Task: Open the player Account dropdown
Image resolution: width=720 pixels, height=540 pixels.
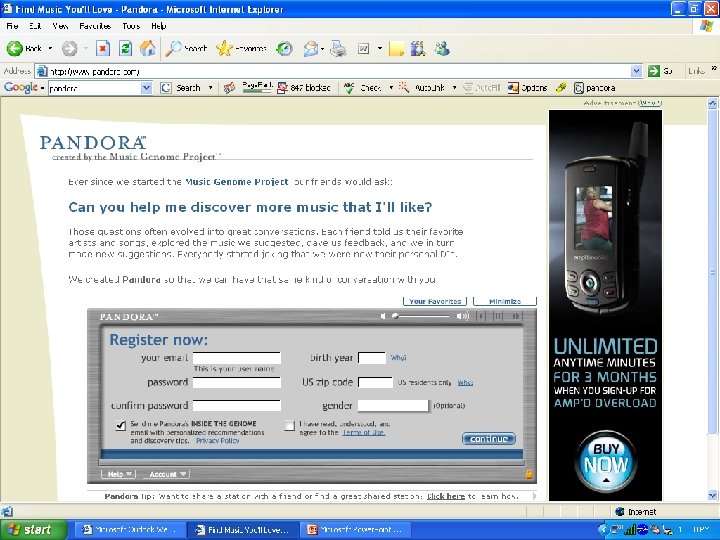Action: point(167,474)
